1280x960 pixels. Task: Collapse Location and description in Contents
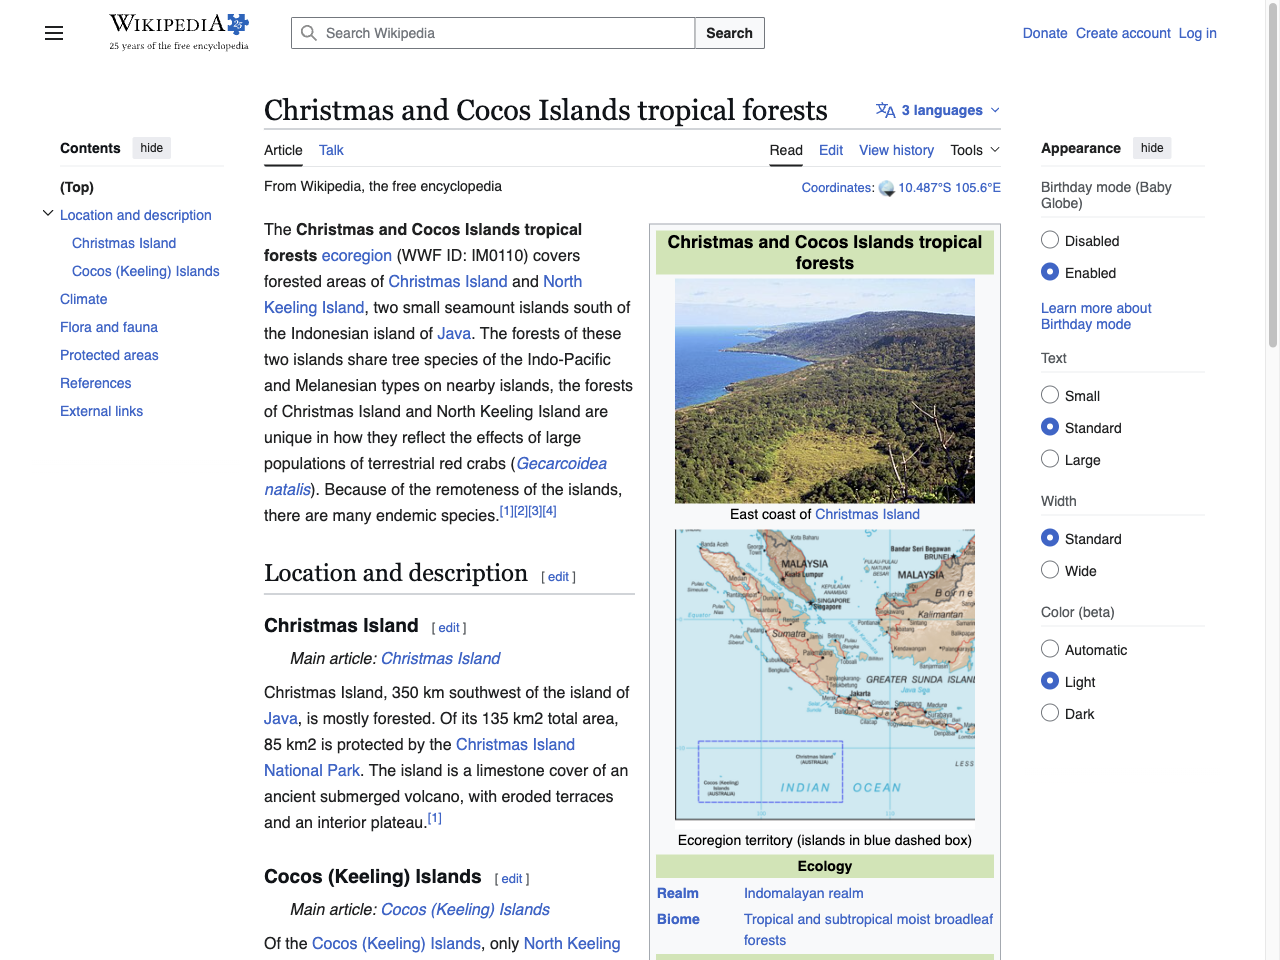(48, 212)
